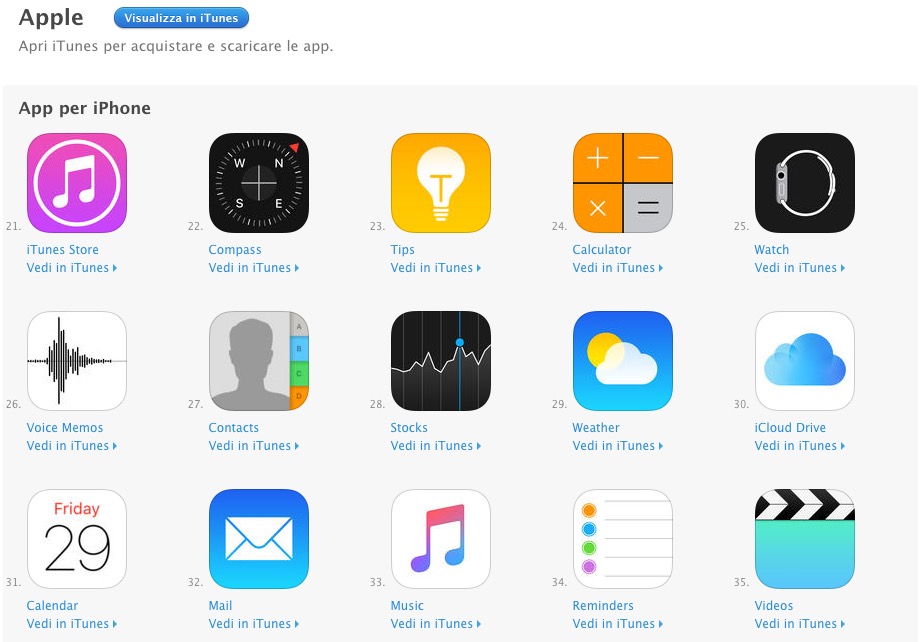Click the Visualizza in iTunes button
This screenshot has width=921, height=642.
(x=181, y=18)
